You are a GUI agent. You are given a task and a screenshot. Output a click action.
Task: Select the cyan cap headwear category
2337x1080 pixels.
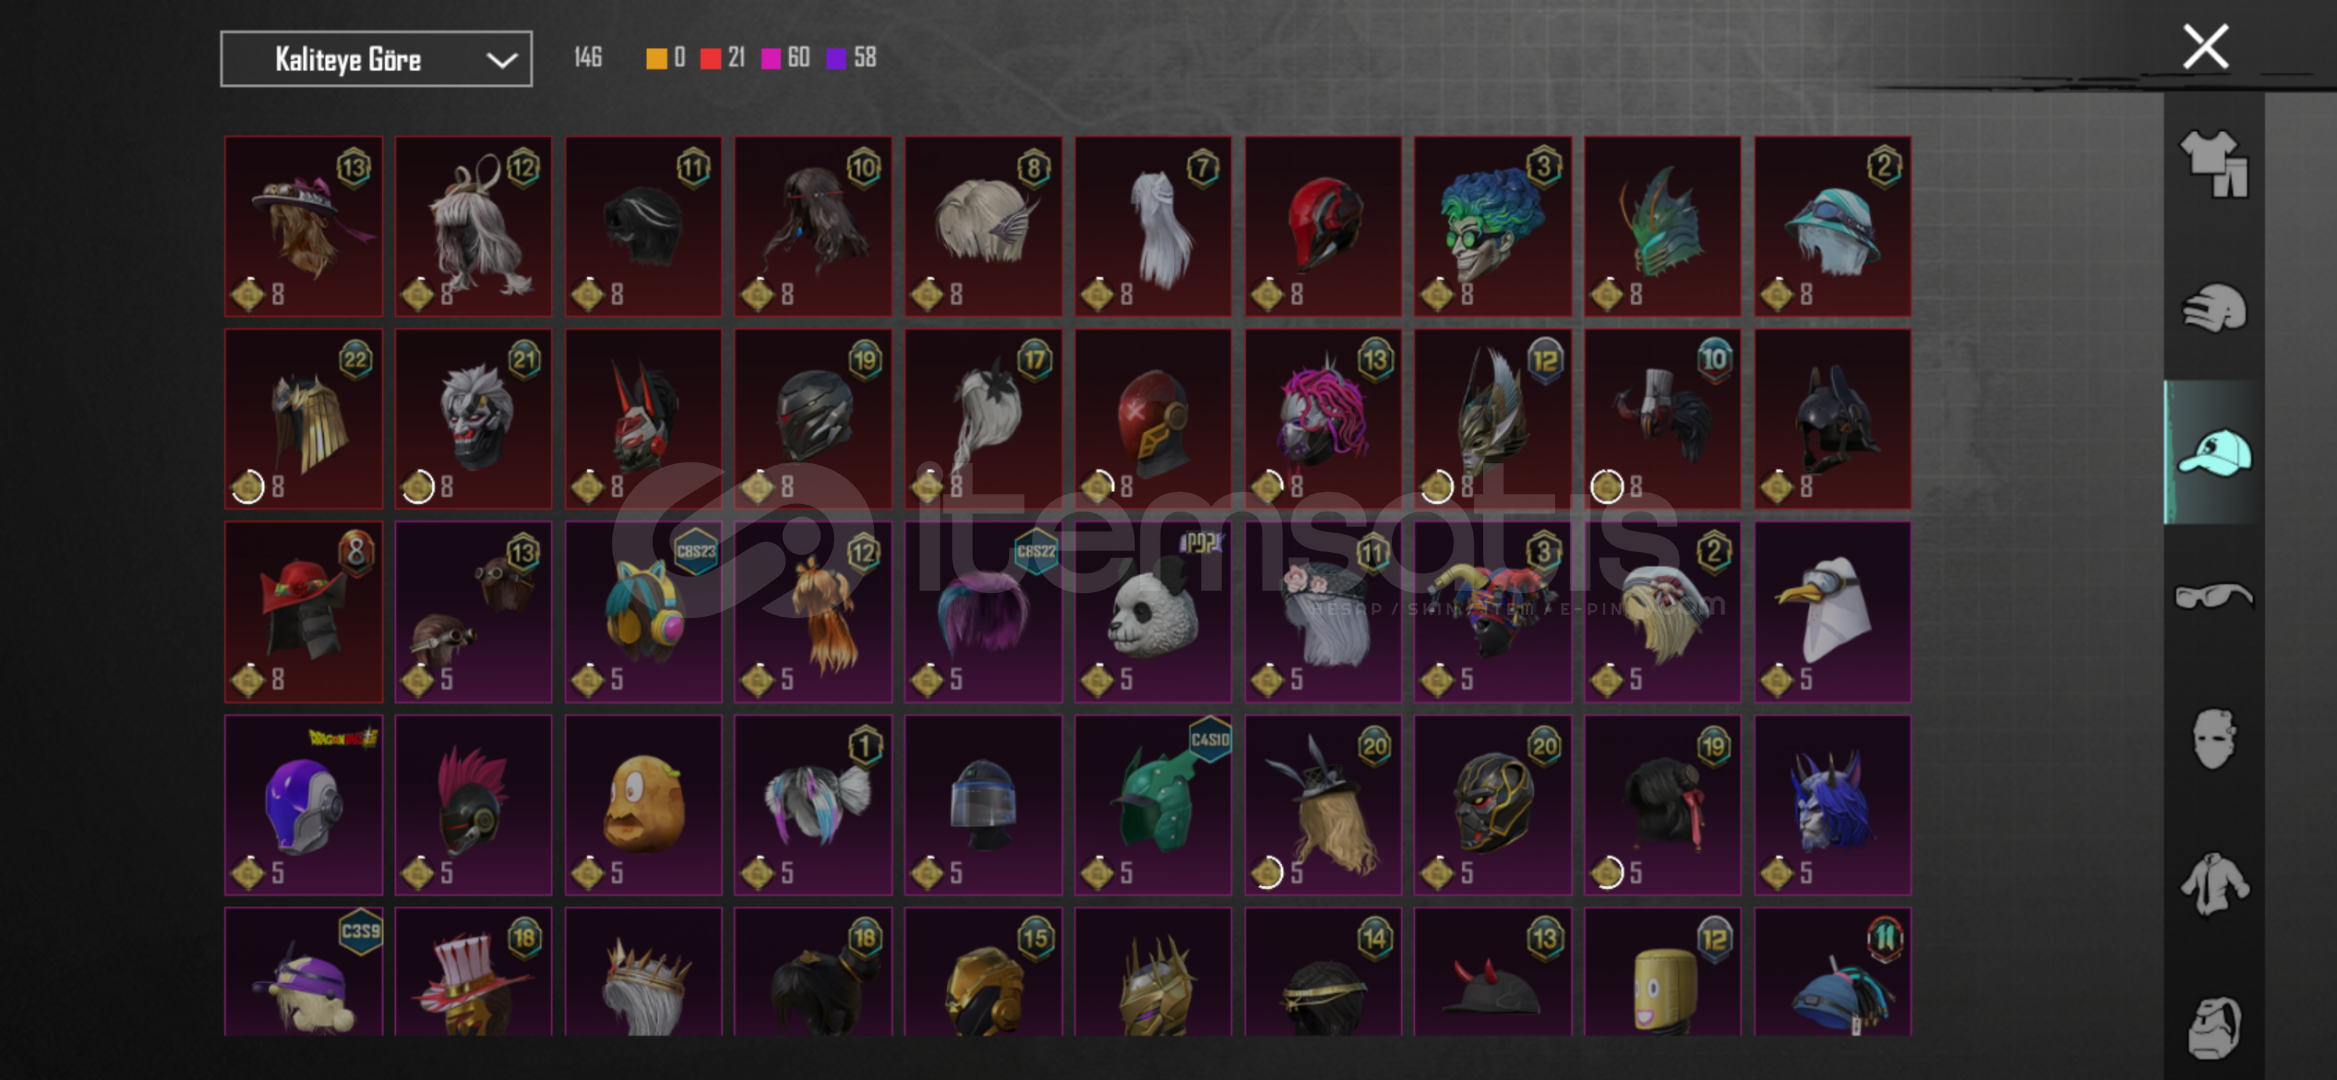pyautogui.click(x=2214, y=452)
